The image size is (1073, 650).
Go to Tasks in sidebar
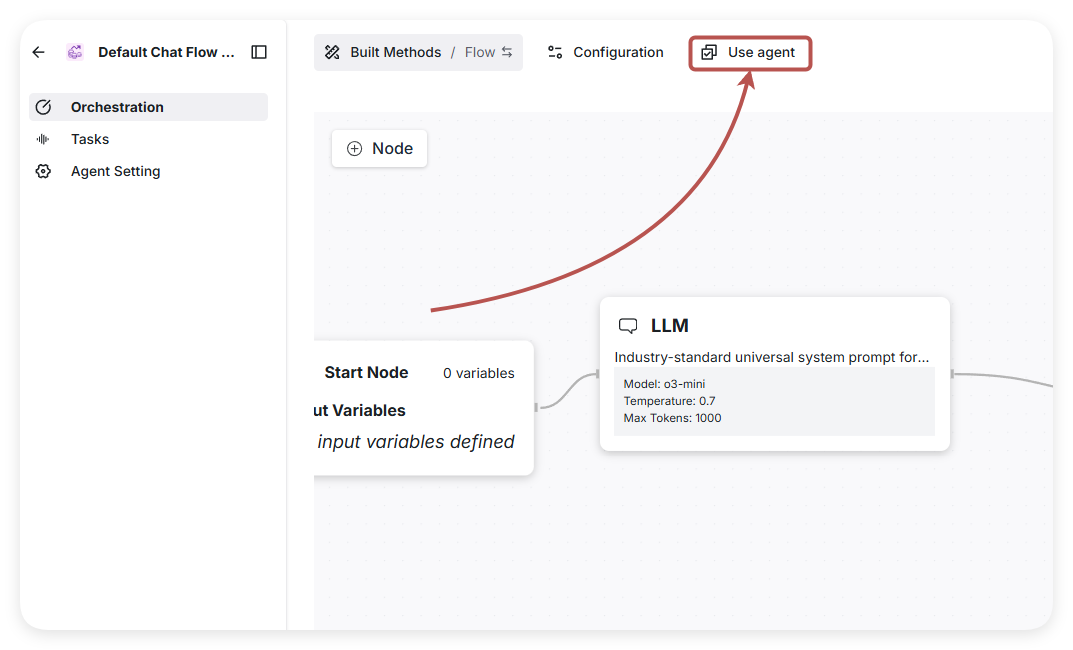(x=90, y=139)
